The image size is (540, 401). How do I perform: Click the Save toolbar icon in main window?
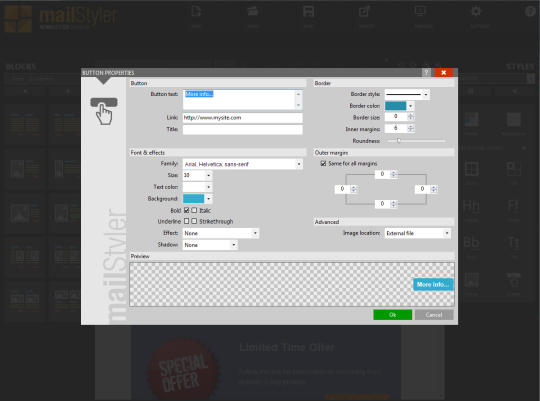tap(308, 12)
